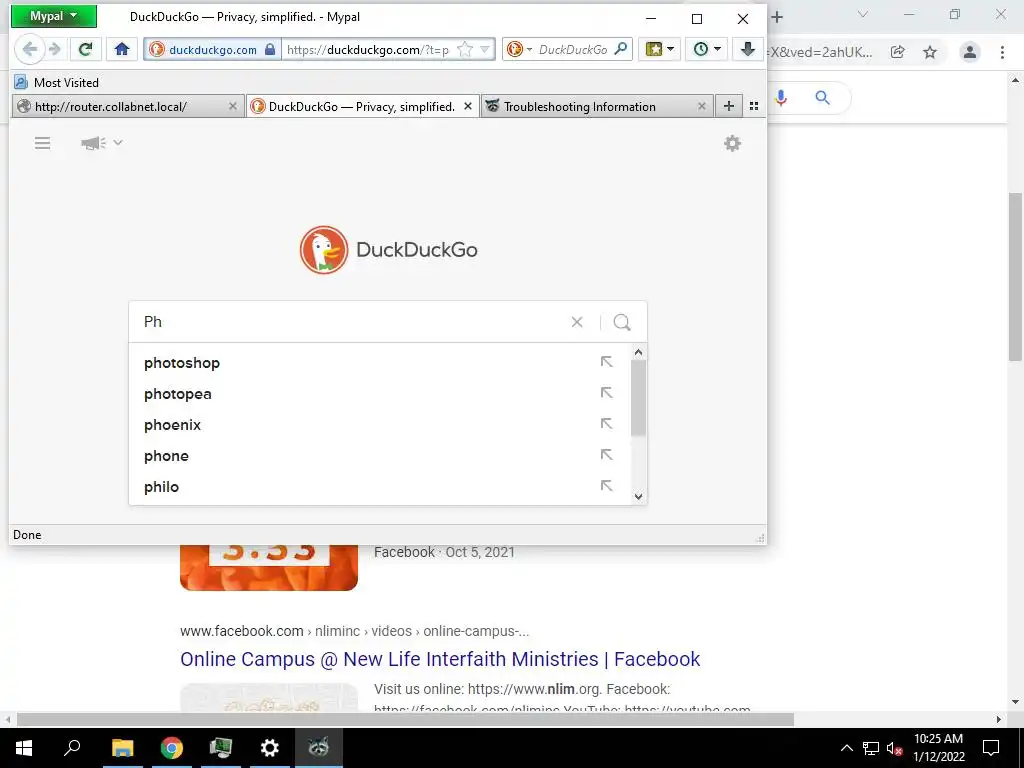Submit search with DuckDuckGo magnifier button

click(x=622, y=322)
